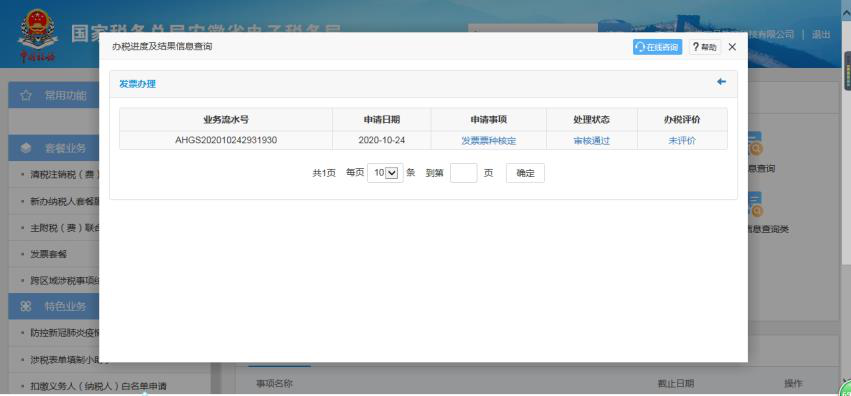Click the star icon beside 常用功能
This screenshot has height=396, width=851.
coord(26,96)
